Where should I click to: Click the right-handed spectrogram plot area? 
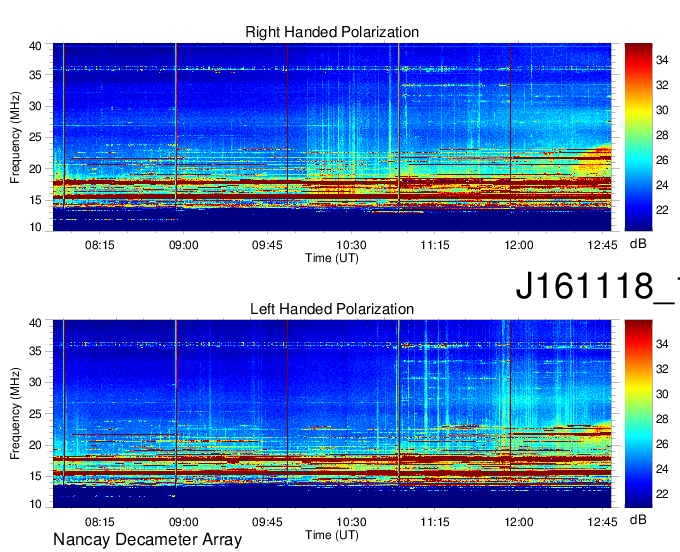point(332,137)
